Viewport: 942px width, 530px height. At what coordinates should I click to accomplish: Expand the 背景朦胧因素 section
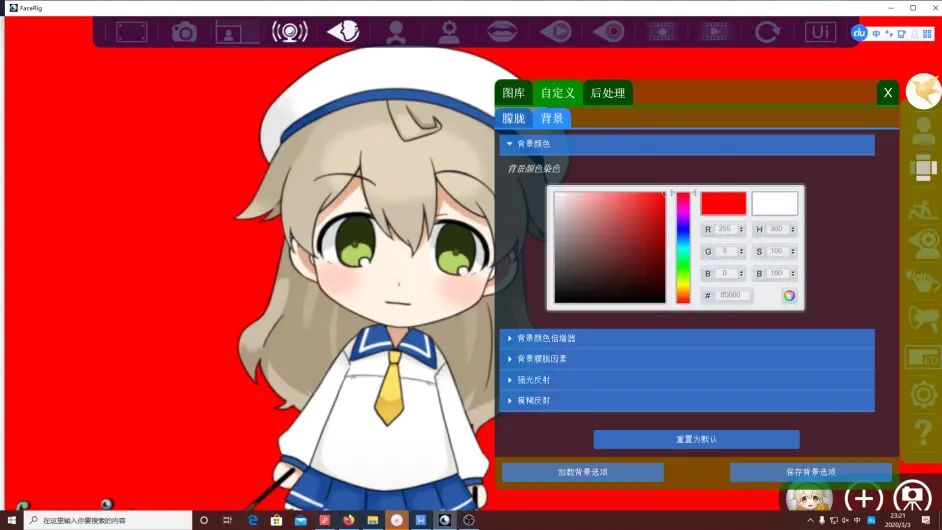coord(687,359)
